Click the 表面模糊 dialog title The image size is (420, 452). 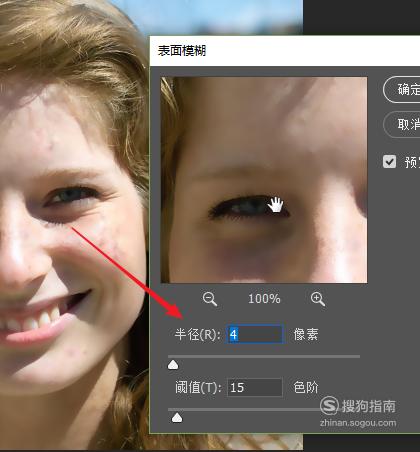(182, 51)
